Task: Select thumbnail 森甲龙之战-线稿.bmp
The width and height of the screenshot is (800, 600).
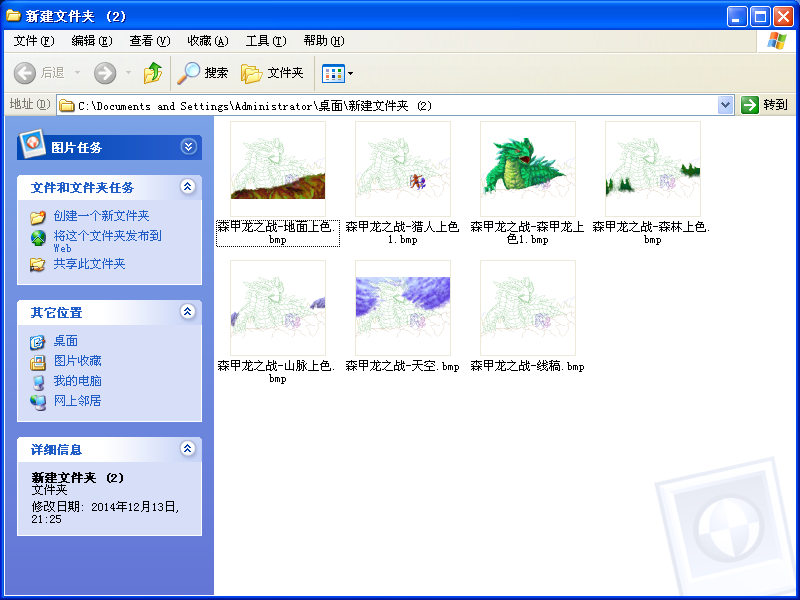Action: click(528, 308)
